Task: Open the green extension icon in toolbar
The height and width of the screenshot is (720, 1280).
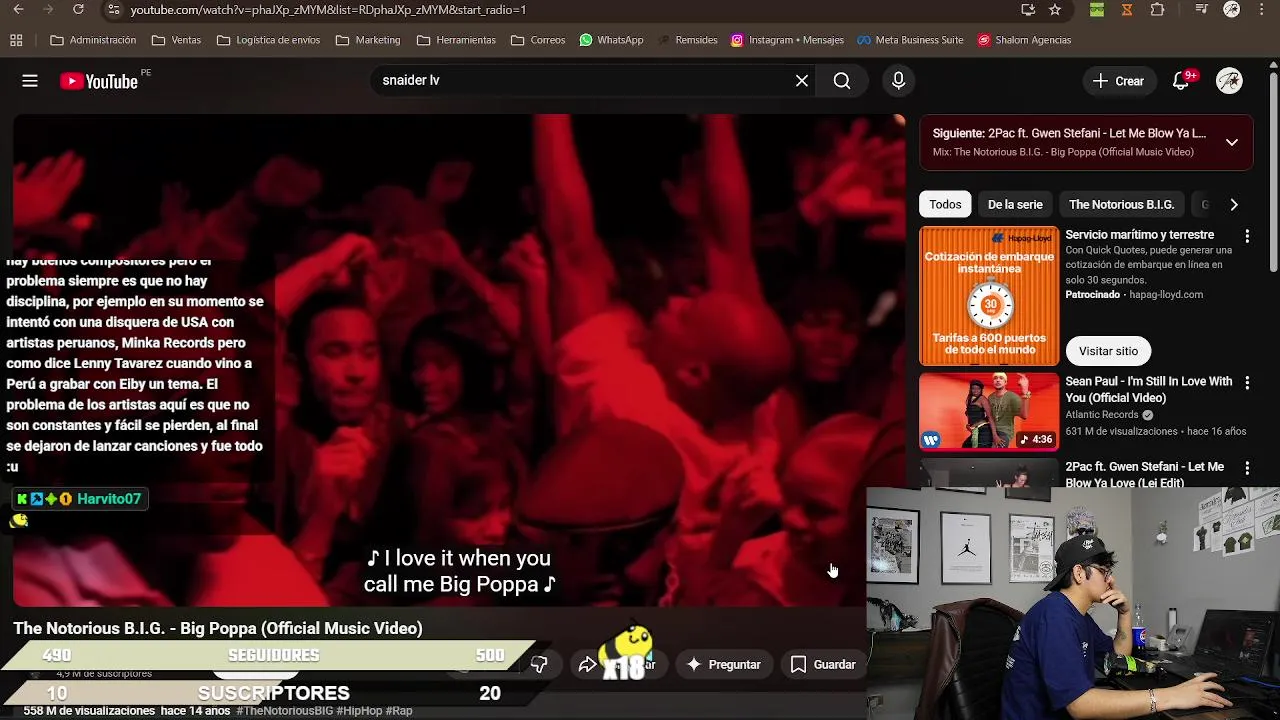Action: 1097,10
